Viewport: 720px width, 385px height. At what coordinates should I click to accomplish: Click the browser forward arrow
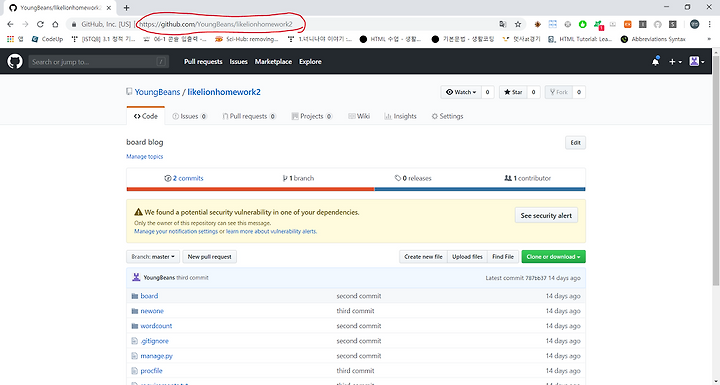25,24
